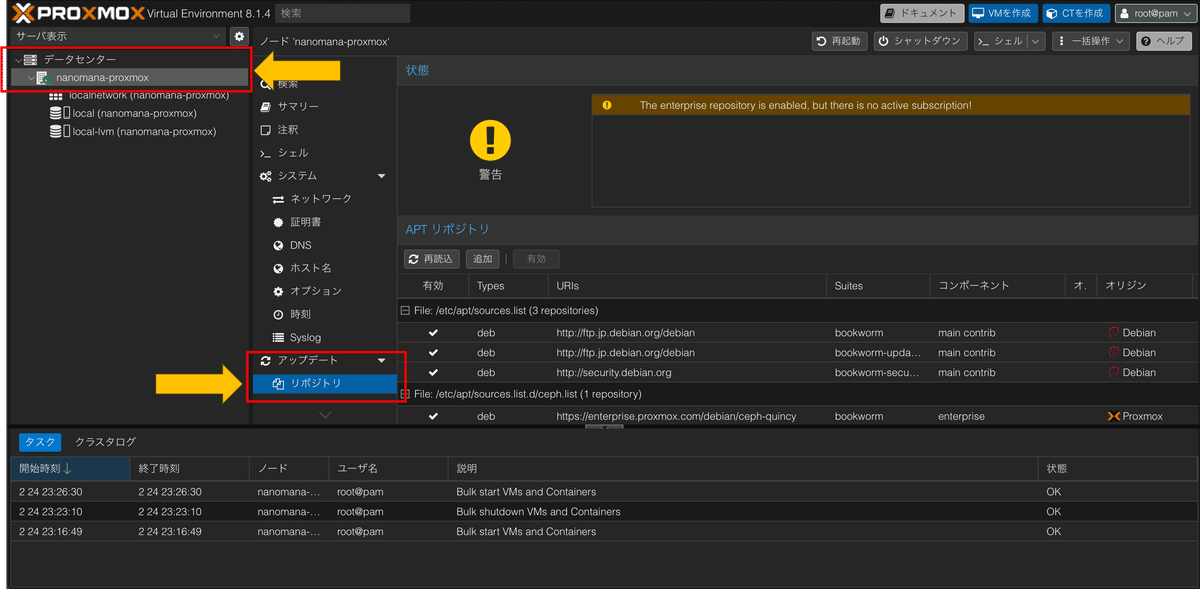Click the シャットダウン shutdown button
The height and width of the screenshot is (589, 1200).
tap(921, 41)
